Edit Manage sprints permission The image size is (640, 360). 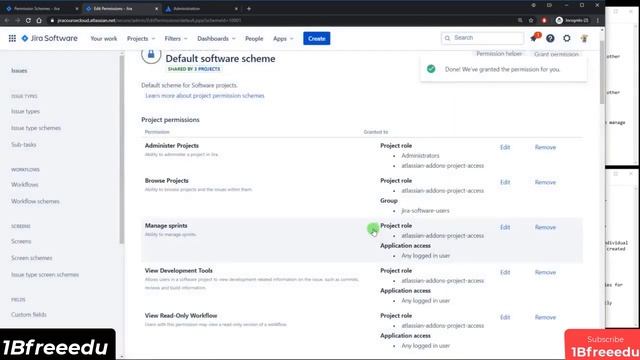pyautogui.click(x=505, y=227)
